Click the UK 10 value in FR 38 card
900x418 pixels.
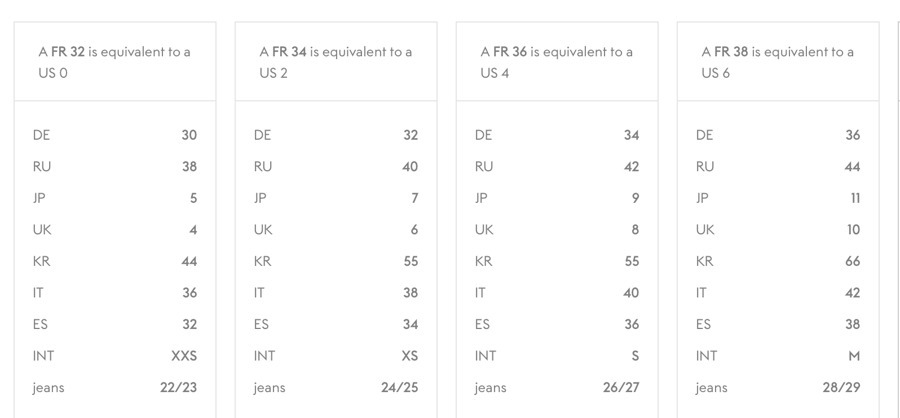(x=852, y=230)
